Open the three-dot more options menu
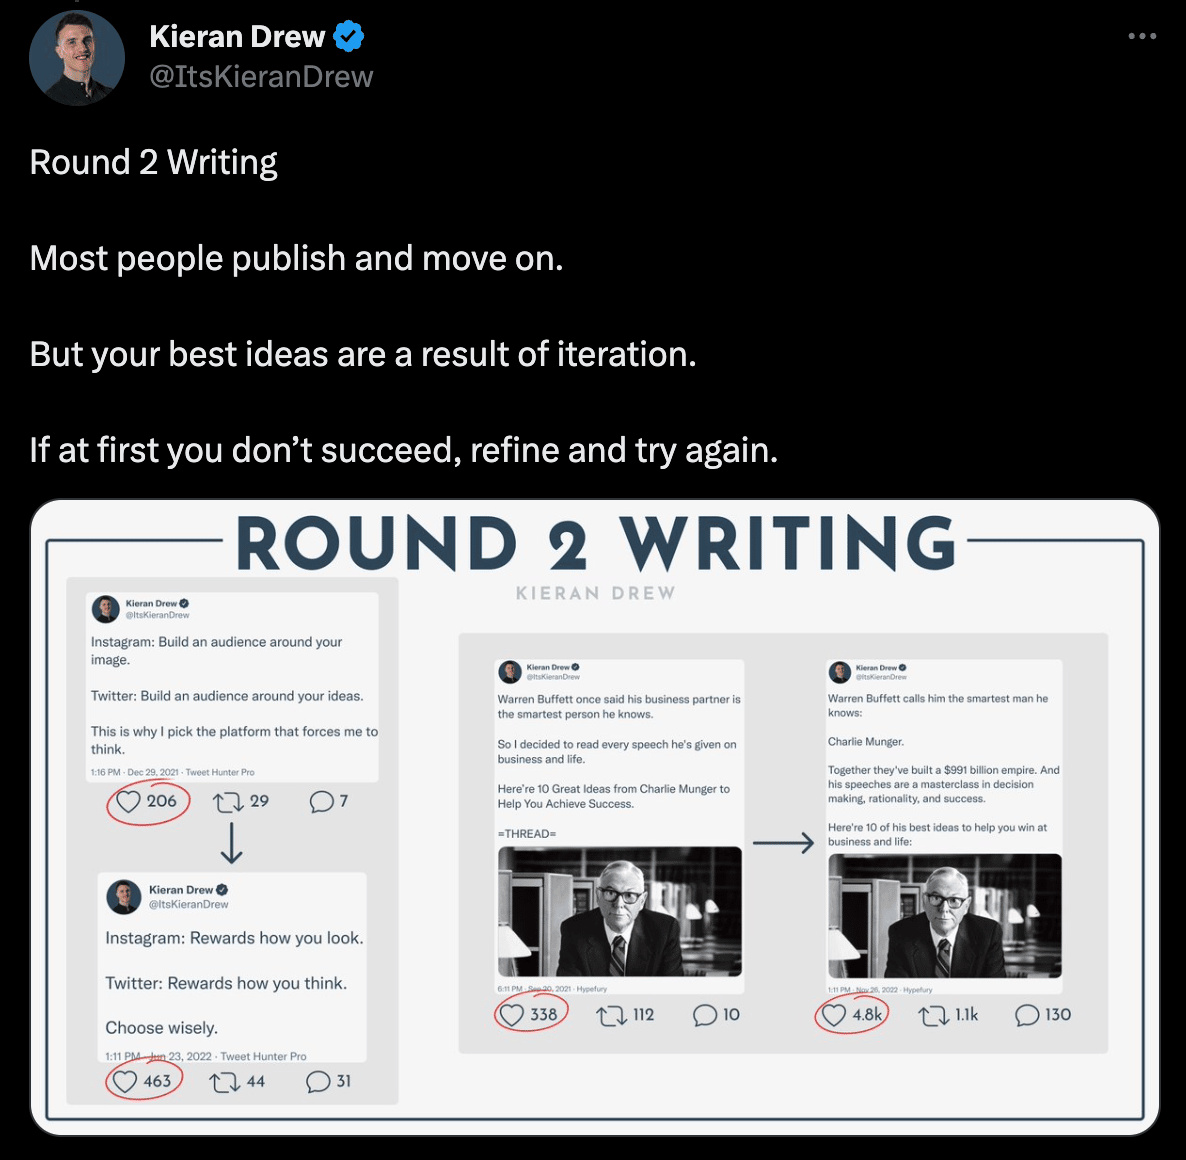 point(1141,36)
